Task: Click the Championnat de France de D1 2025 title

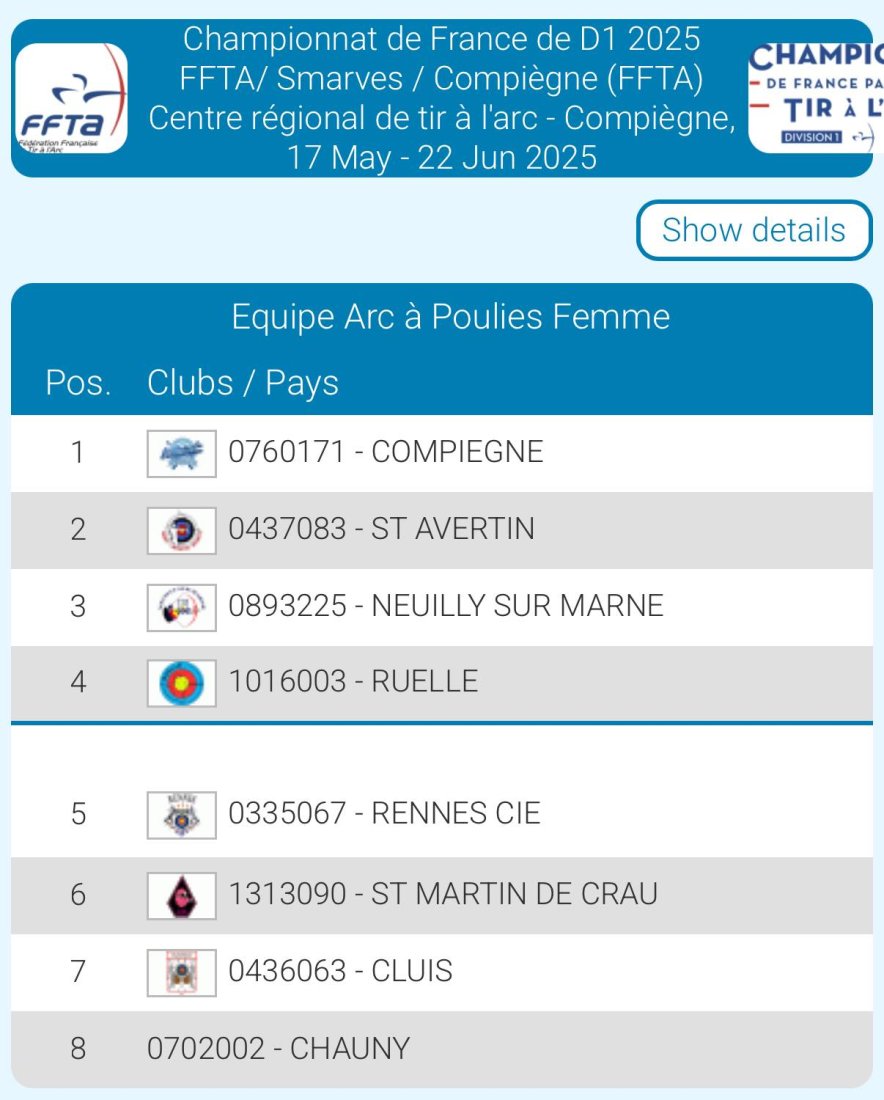Action: click(441, 39)
